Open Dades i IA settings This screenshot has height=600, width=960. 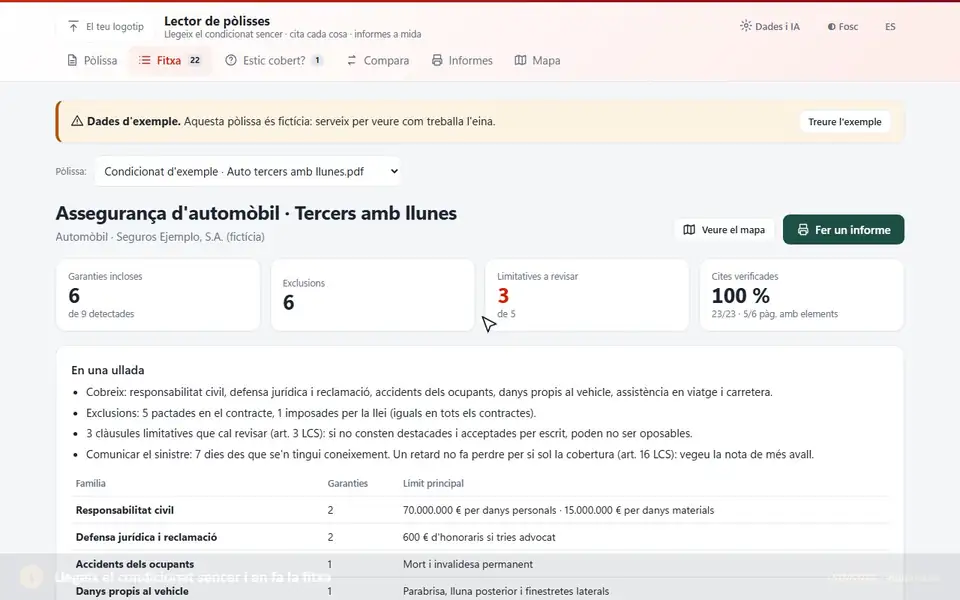(x=770, y=27)
